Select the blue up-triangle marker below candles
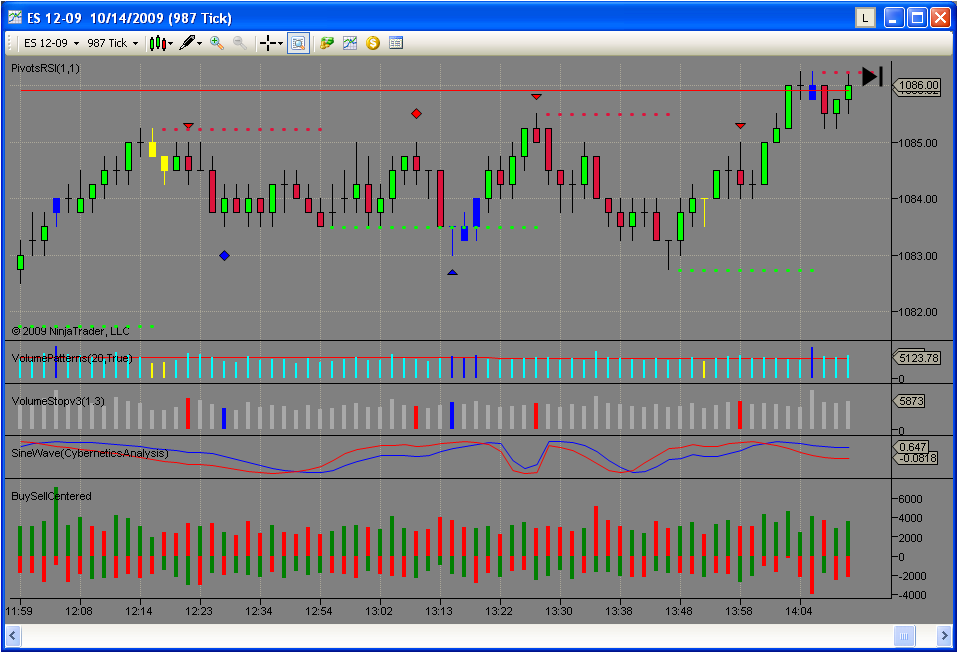 coord(452,272)
